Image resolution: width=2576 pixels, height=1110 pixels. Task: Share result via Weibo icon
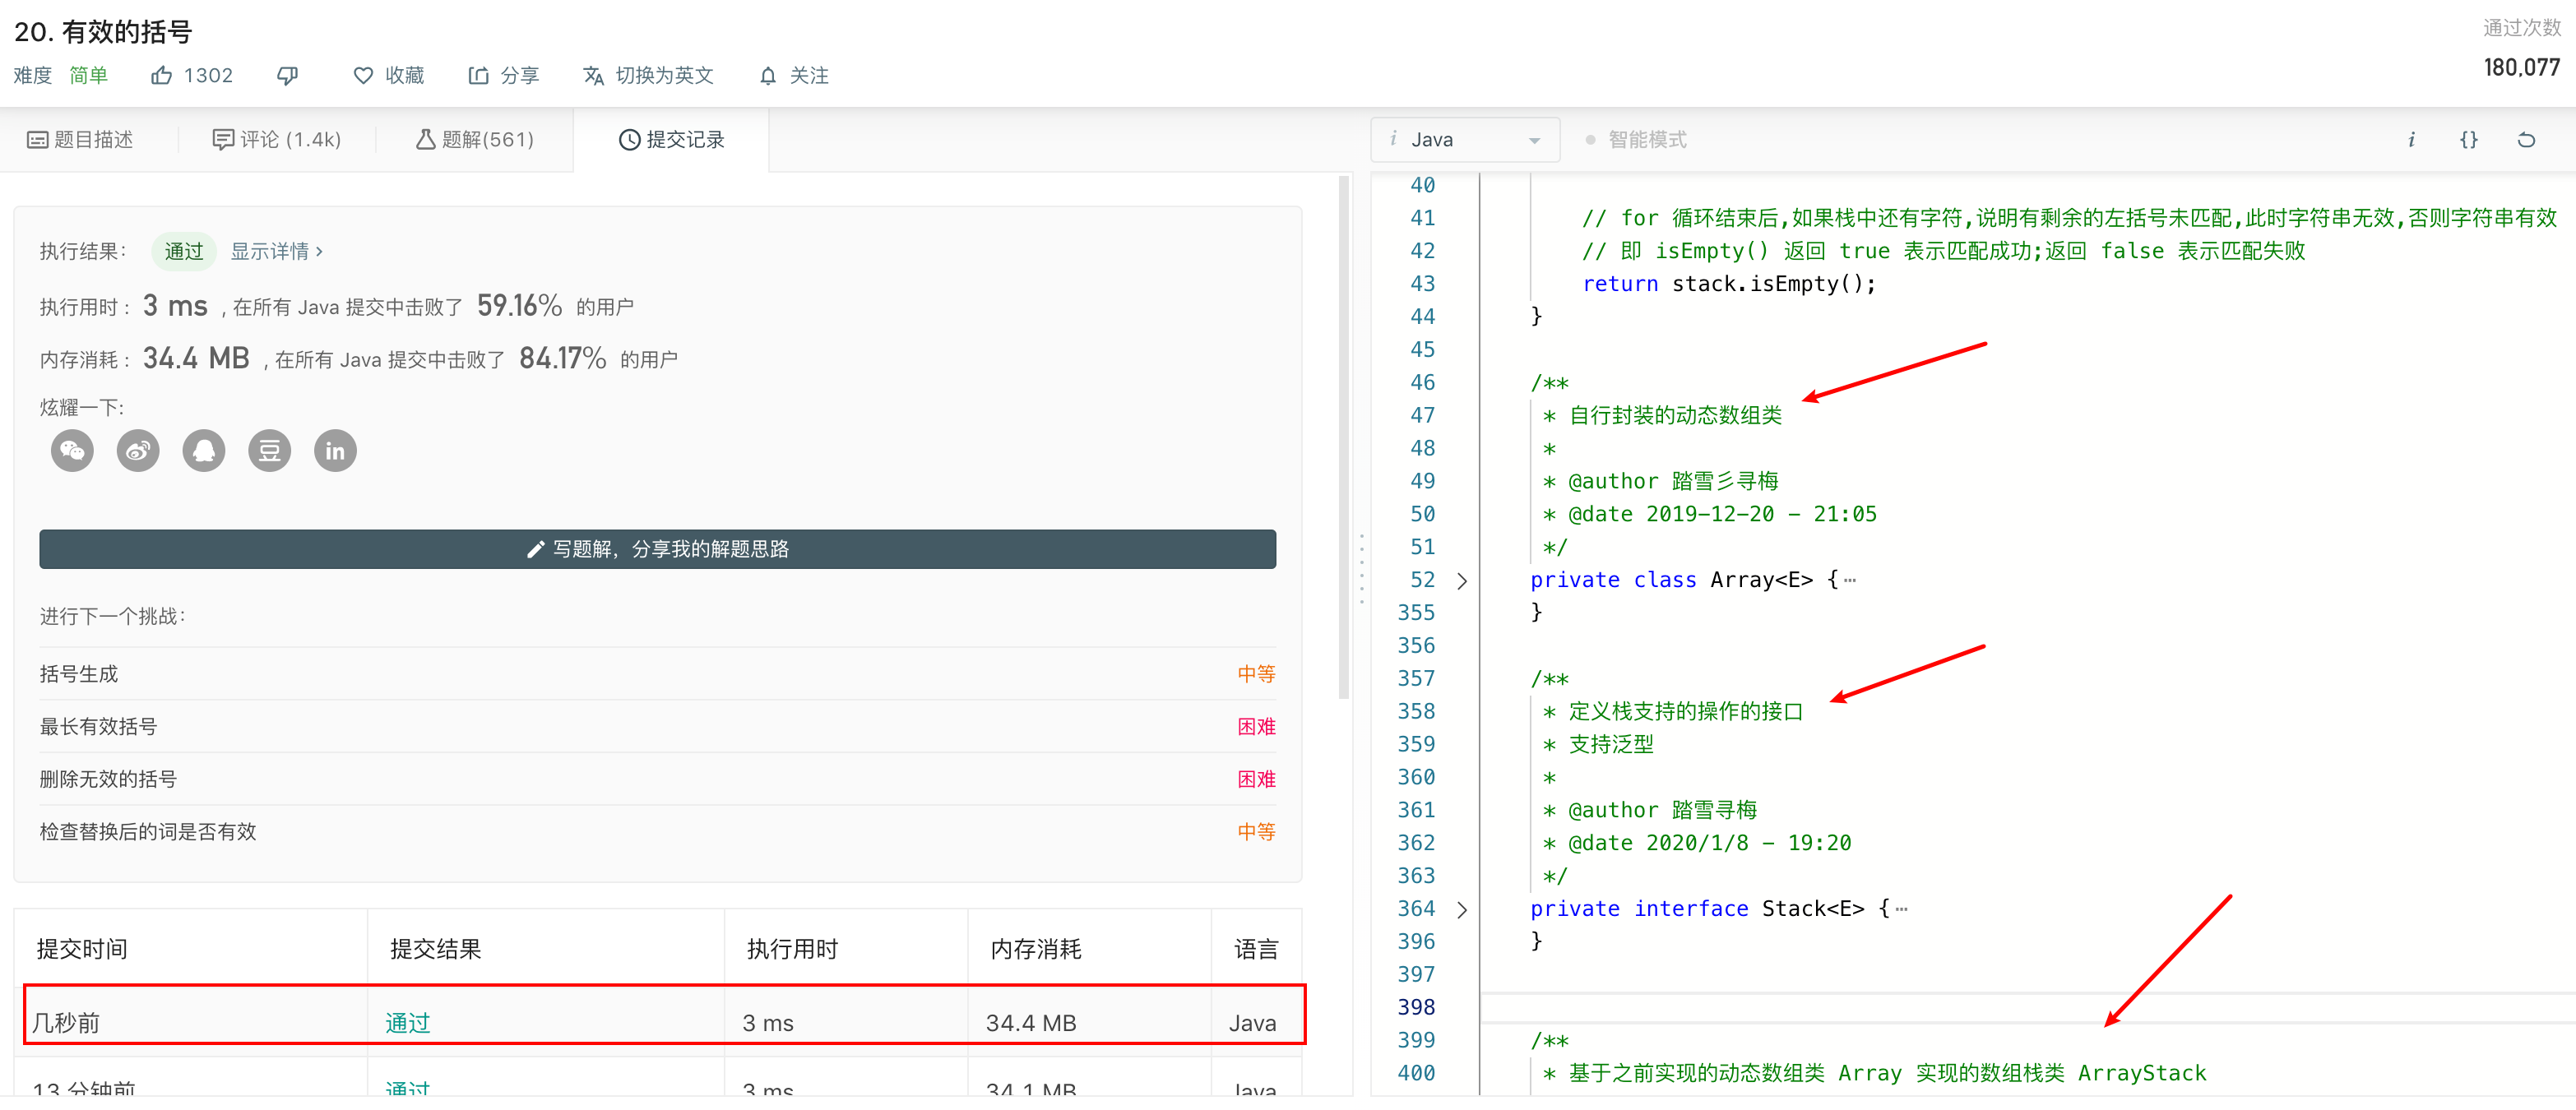tap(138, 451)
